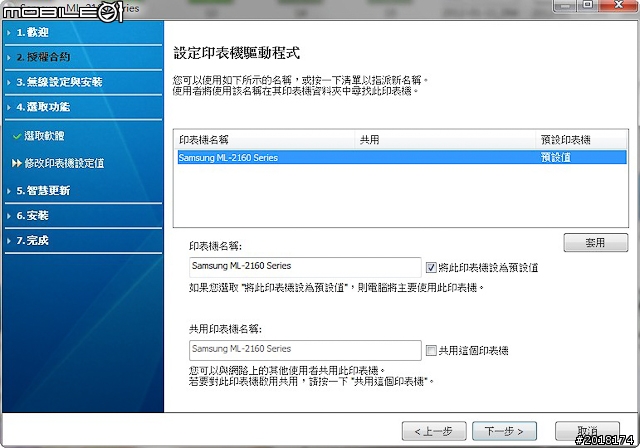Enable 共用這個印表機 checkbox
This screenshot has width=640, height=448.
(431, 350)
